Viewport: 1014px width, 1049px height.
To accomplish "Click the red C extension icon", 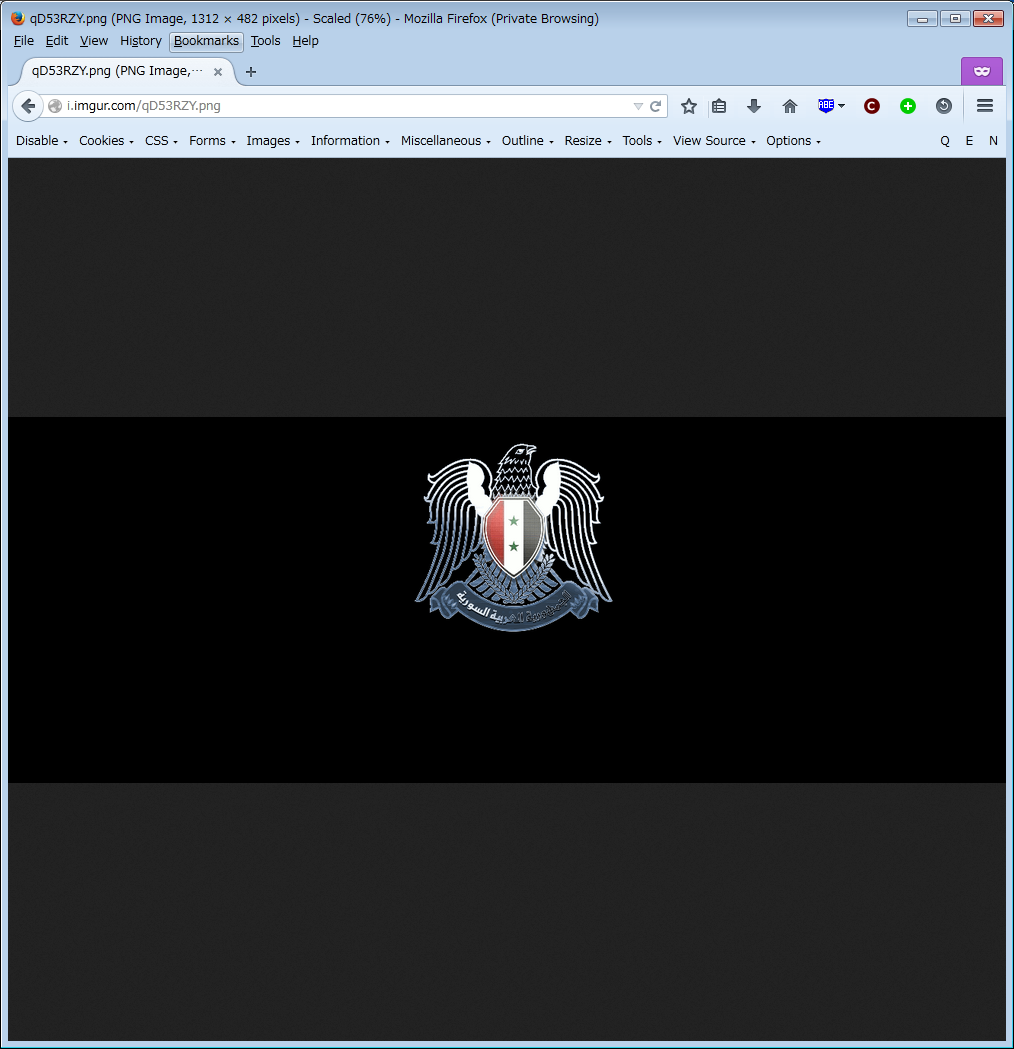I will tap(872, 106).
